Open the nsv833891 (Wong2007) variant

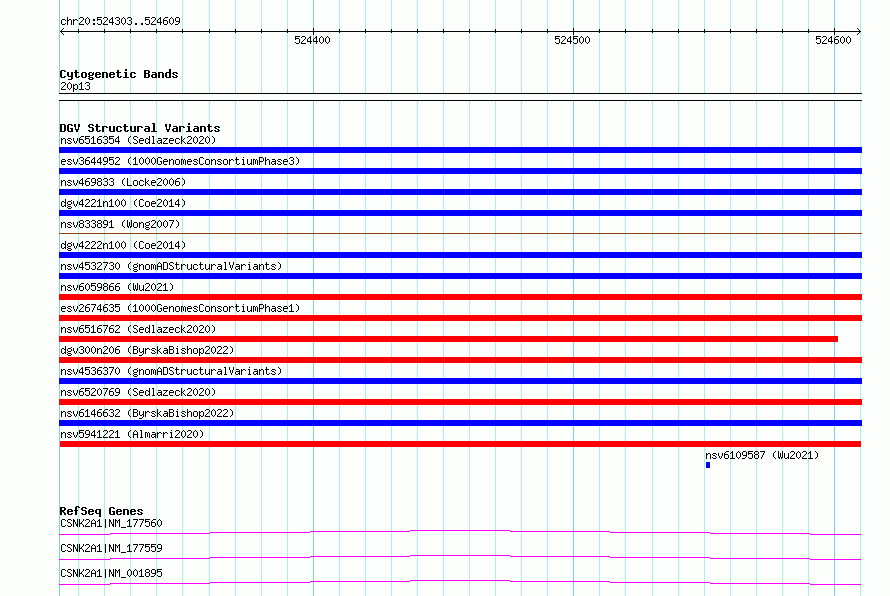coord(120,224)
